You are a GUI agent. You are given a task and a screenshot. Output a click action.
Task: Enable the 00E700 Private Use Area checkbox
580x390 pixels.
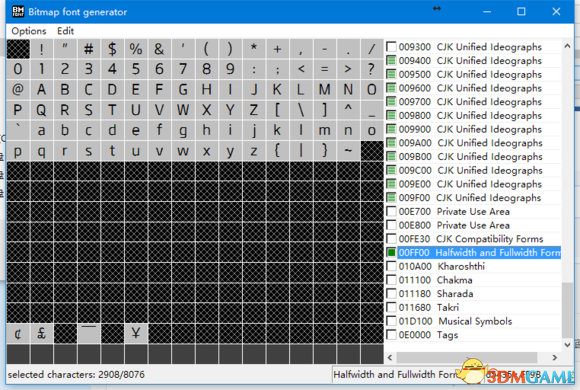(391, 211)
